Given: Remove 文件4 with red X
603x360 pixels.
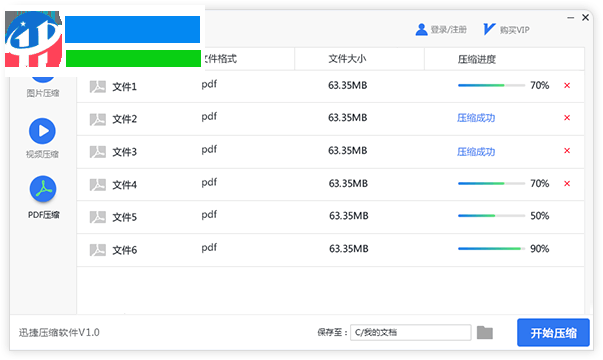Looking at the screenshot, I should pos(567,183).
